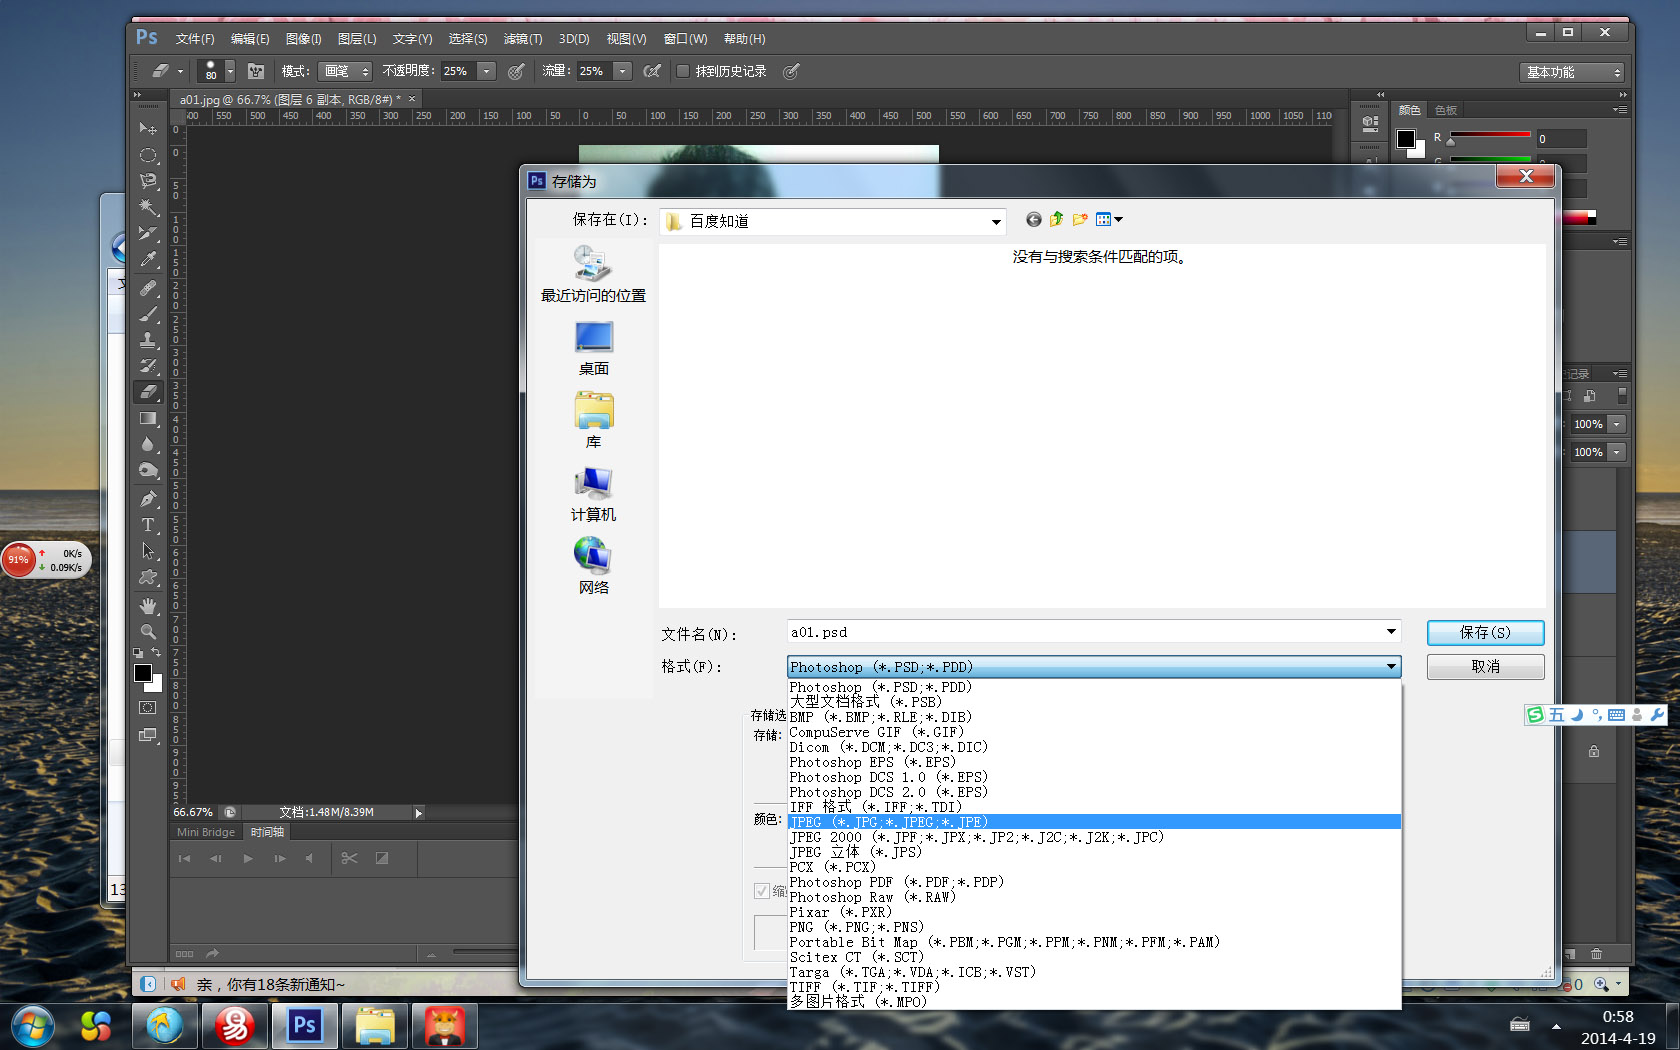The height and width of the screenshot is (1050, 1680).
Task: Choose JPEG (*.JPG;*.JPEG;*.JPE) format
Action: click(1094, 822)
